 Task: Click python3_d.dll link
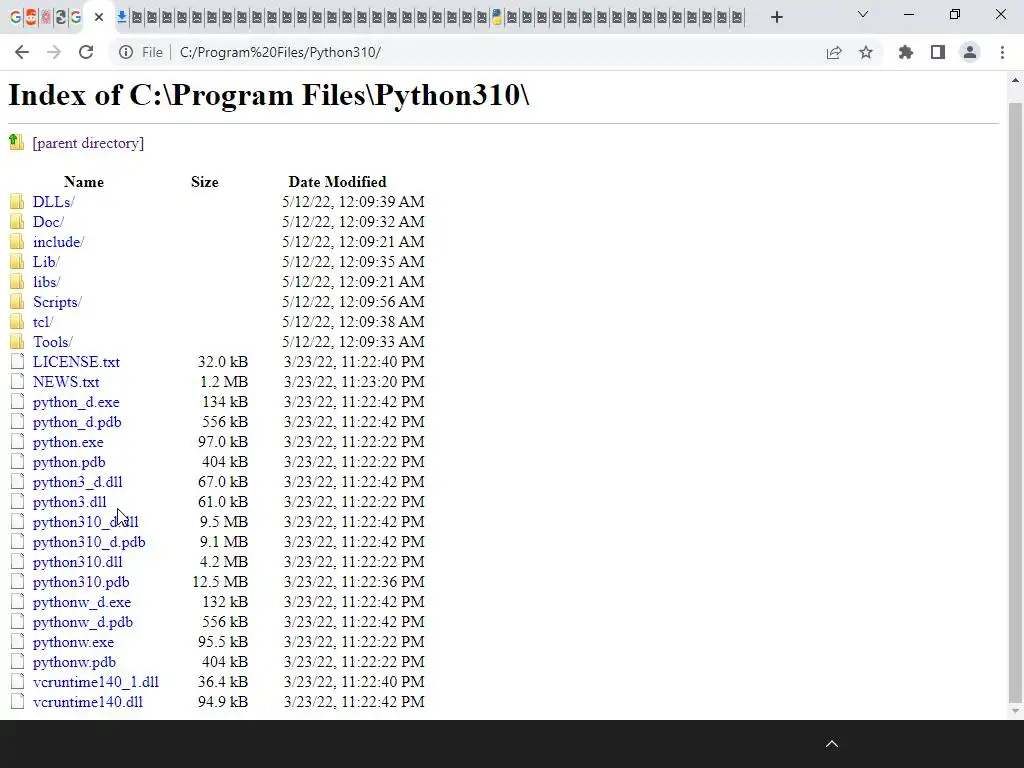78,482
